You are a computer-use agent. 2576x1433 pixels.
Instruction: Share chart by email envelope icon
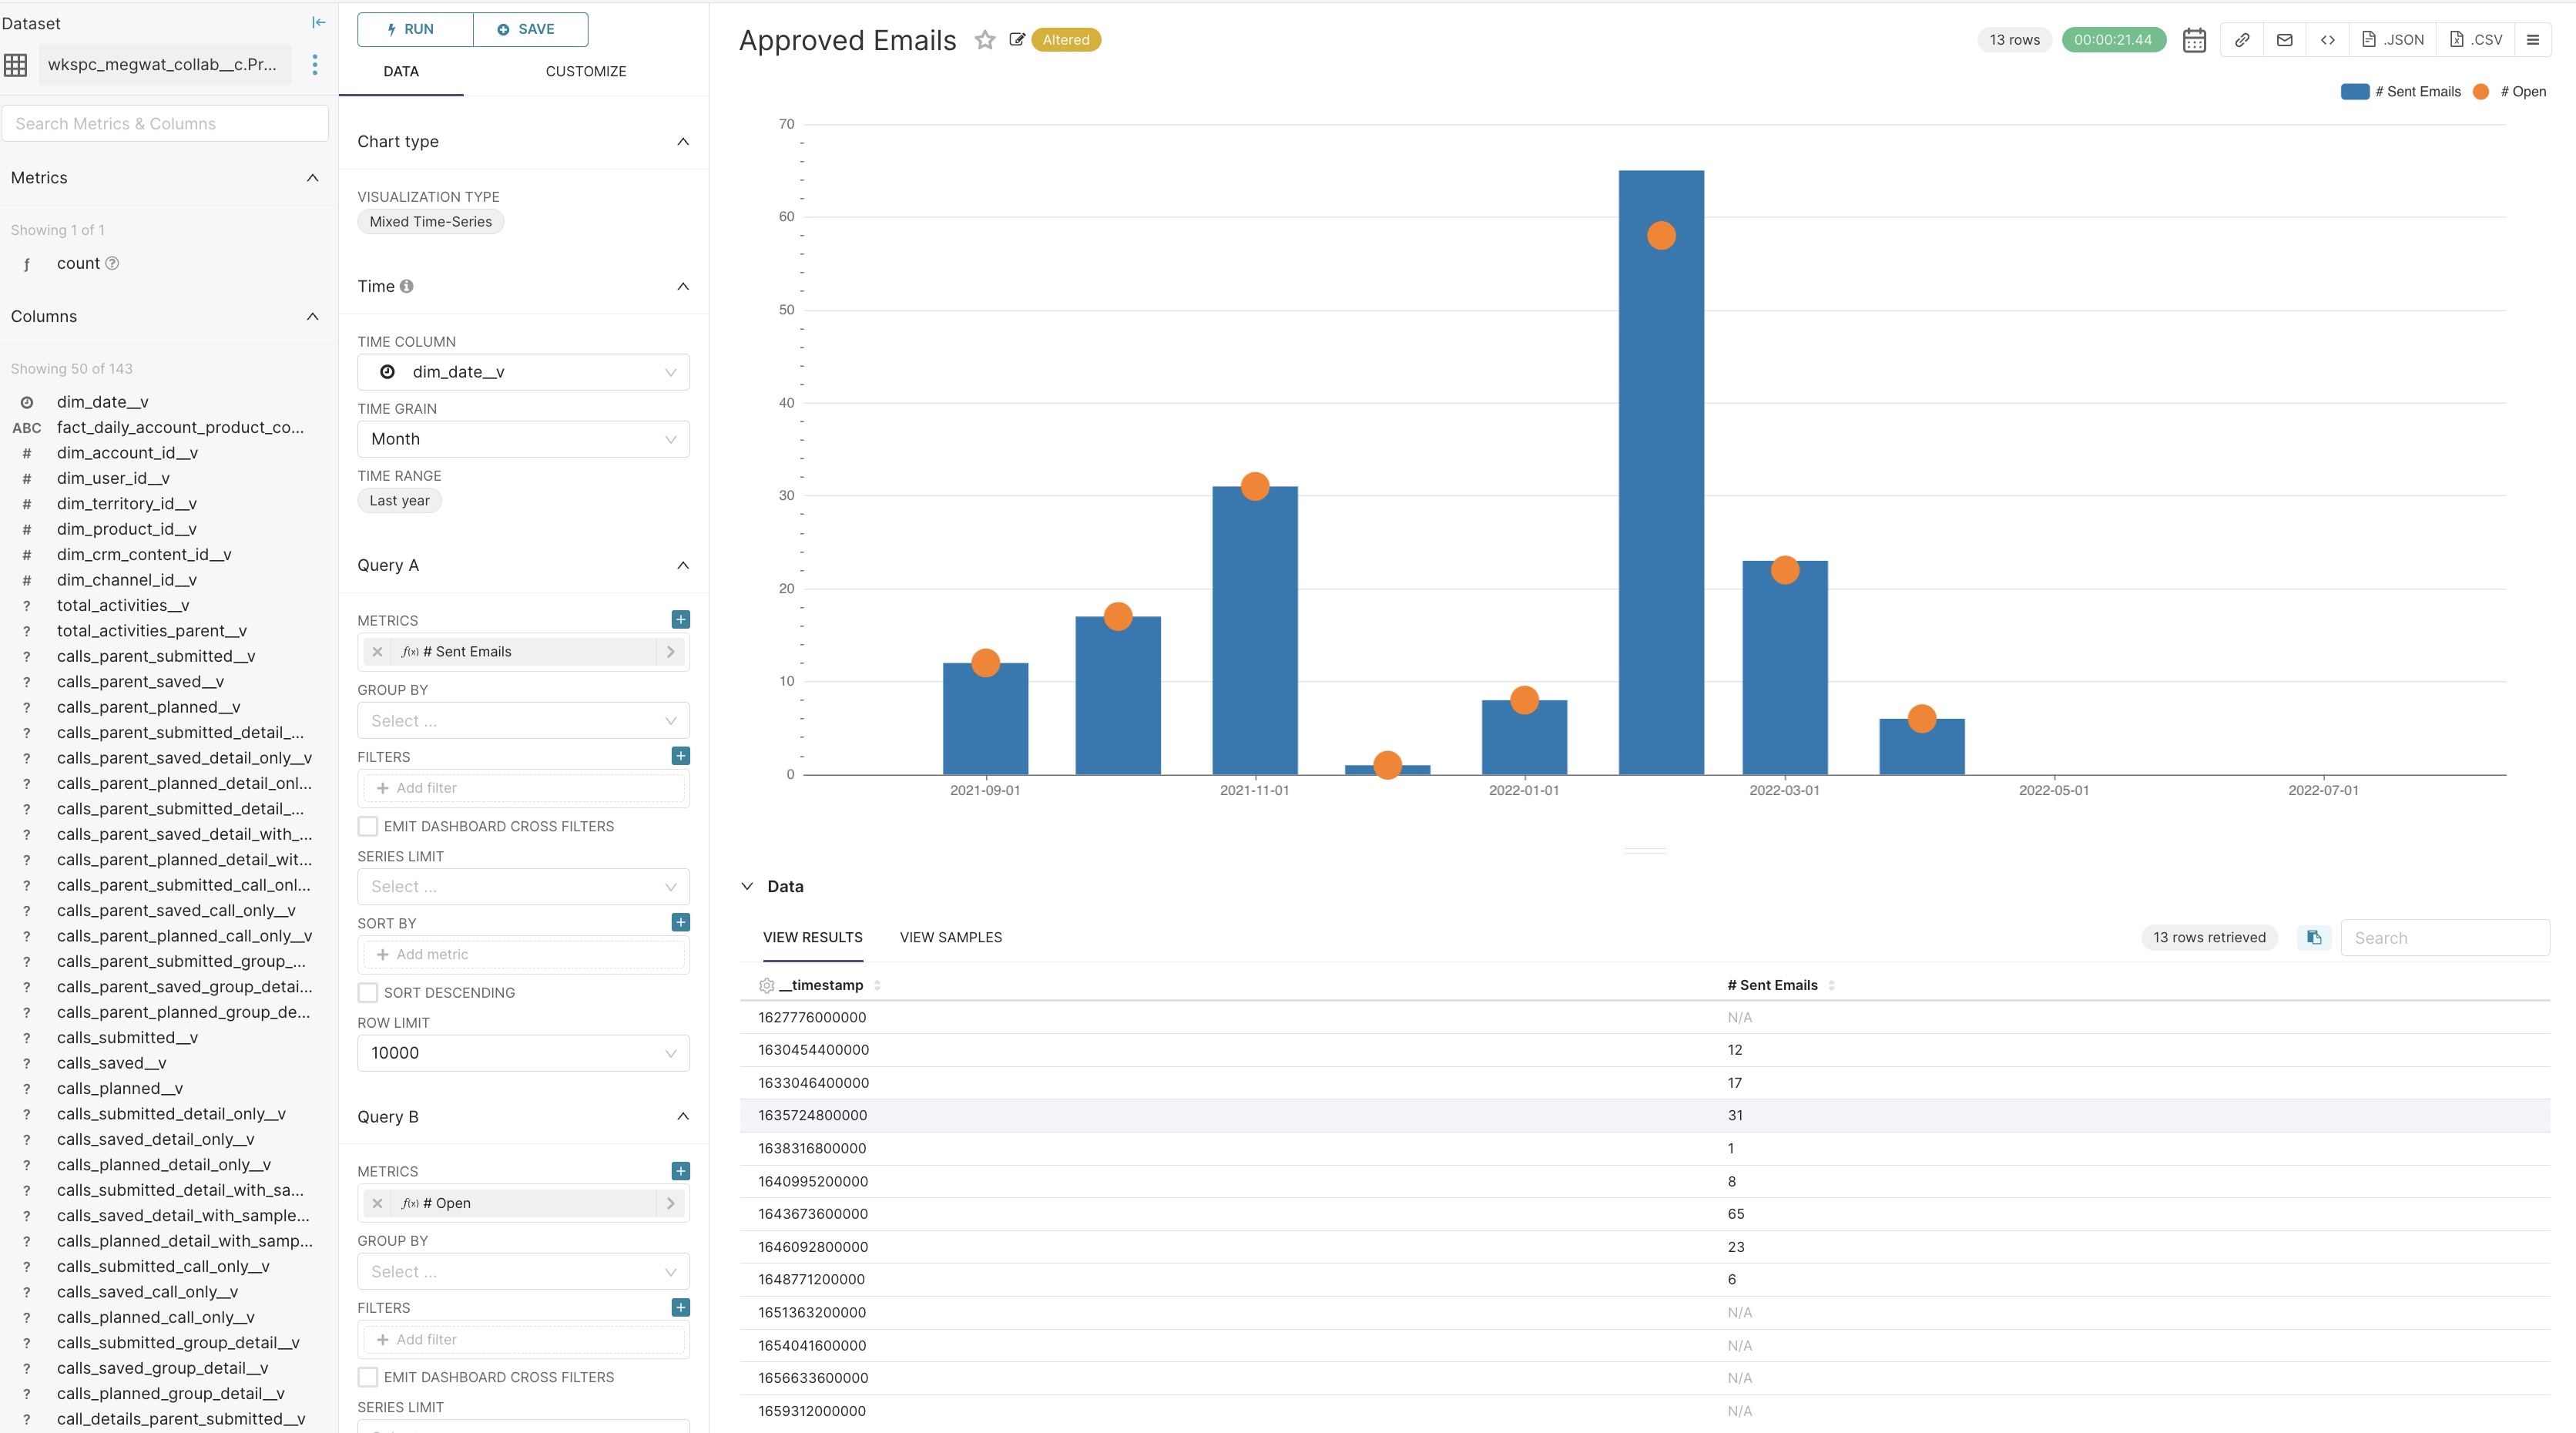tap(2285, 40)
